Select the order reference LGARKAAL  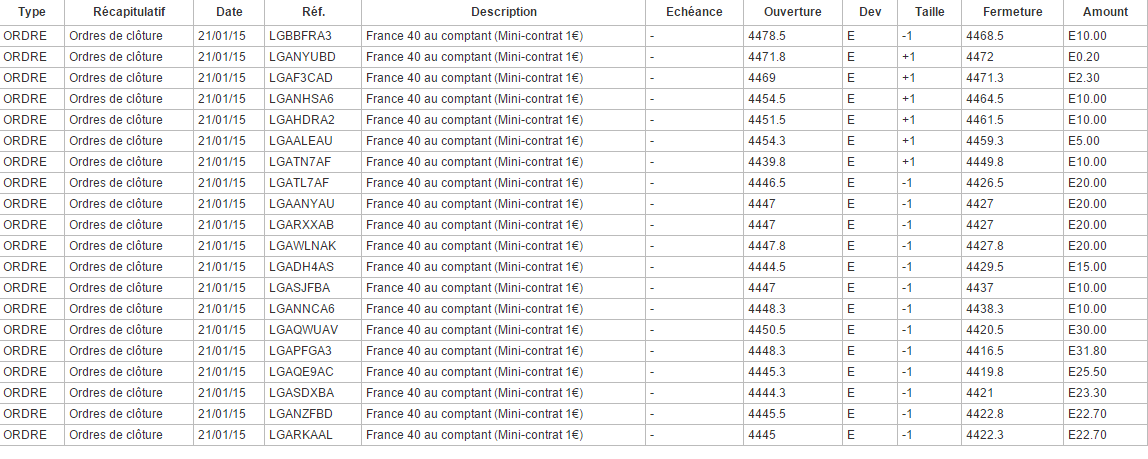click(x=300, y=434)
